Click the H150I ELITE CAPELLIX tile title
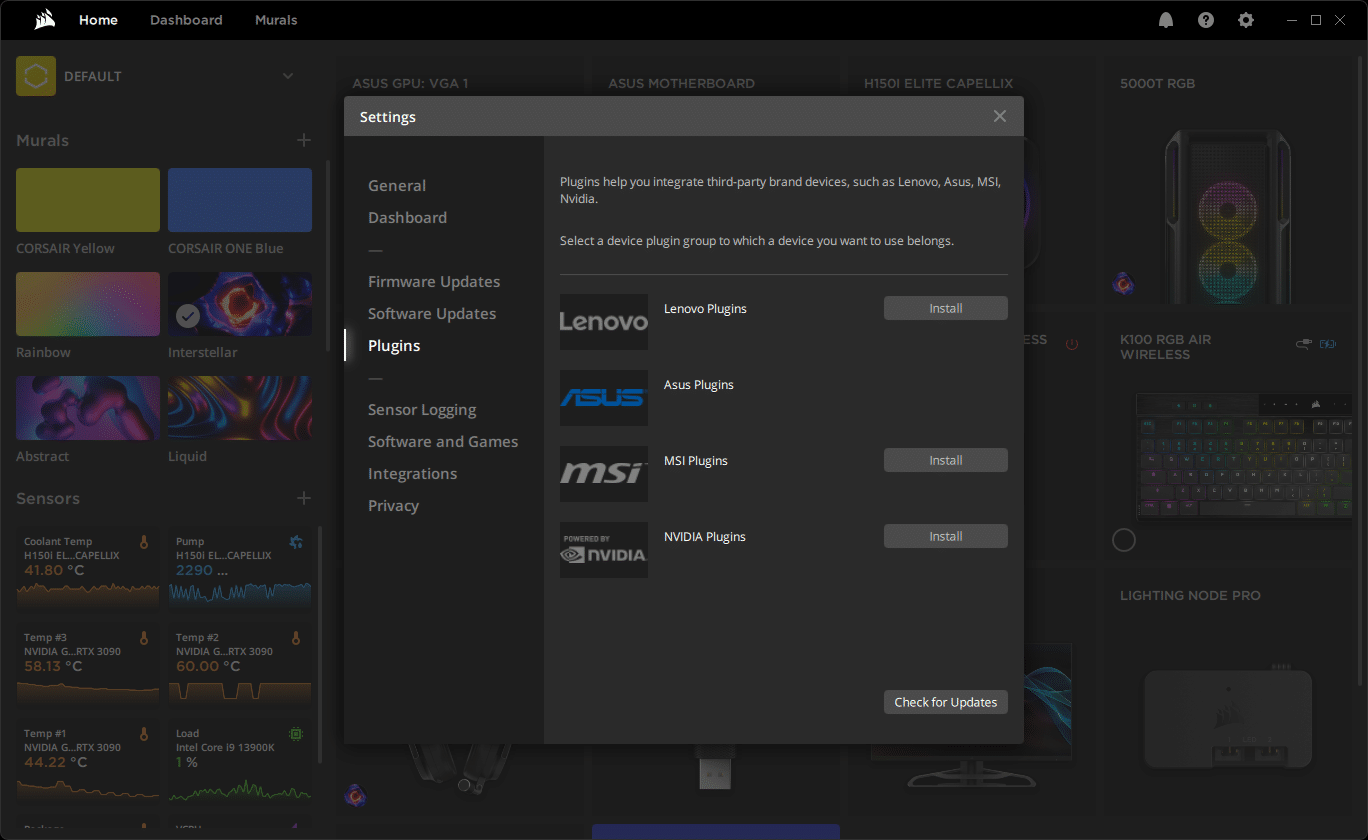Image resolution: width=1368 pixels, height=840 pixels. [939, 84]
